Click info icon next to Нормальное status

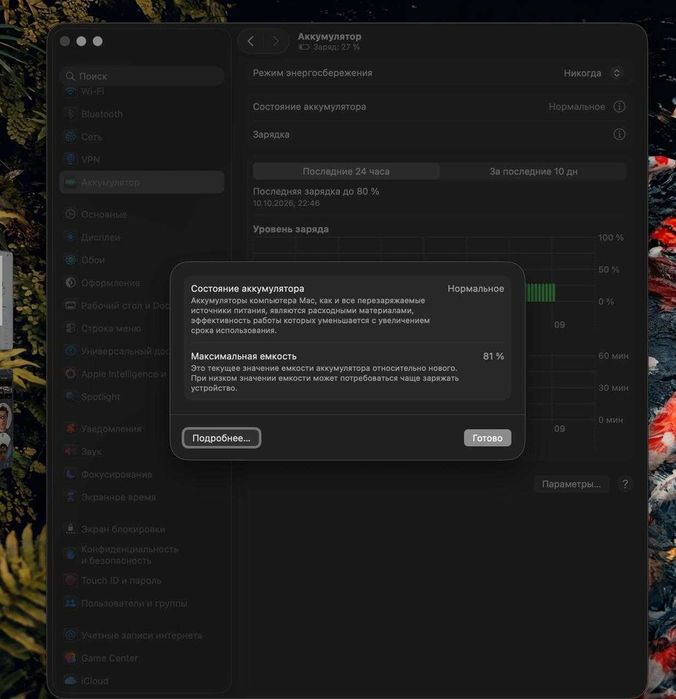click(619, 107)
